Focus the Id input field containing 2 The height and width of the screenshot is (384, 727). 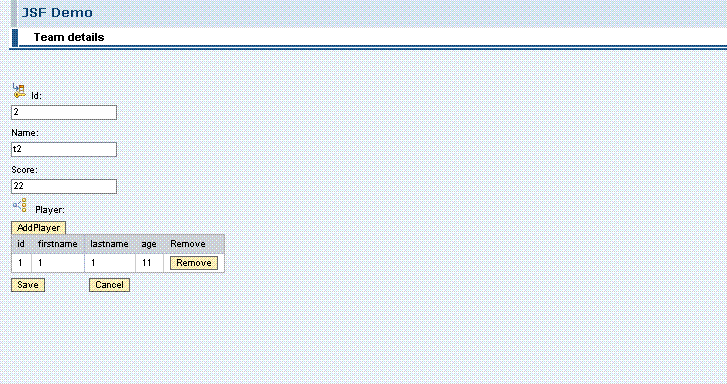(64, 112)
